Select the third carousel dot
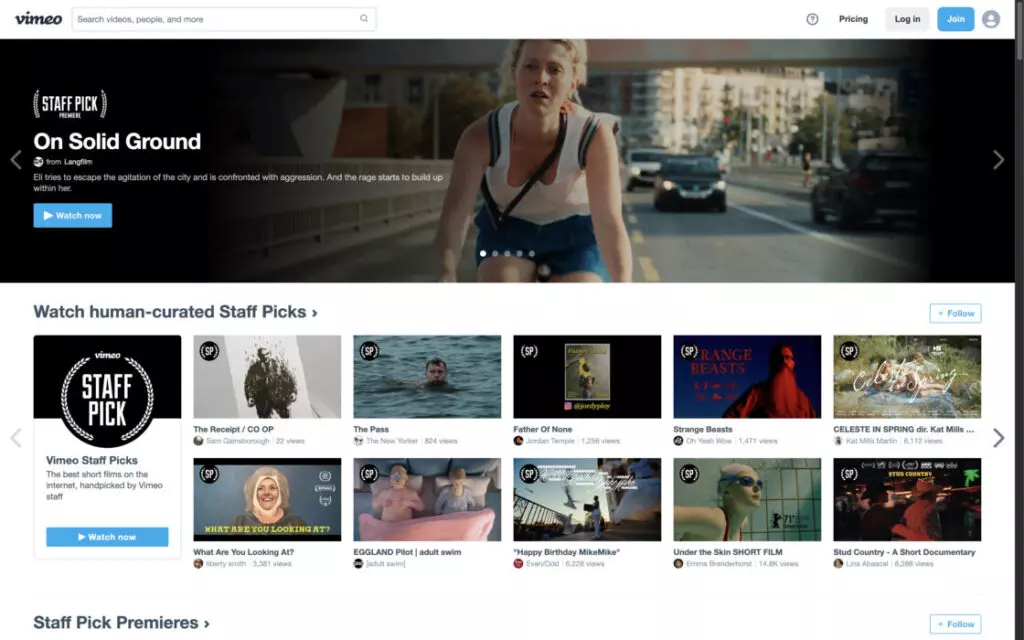The height and width of the screenshot is (640, 1024). click(x=507, y=253)
